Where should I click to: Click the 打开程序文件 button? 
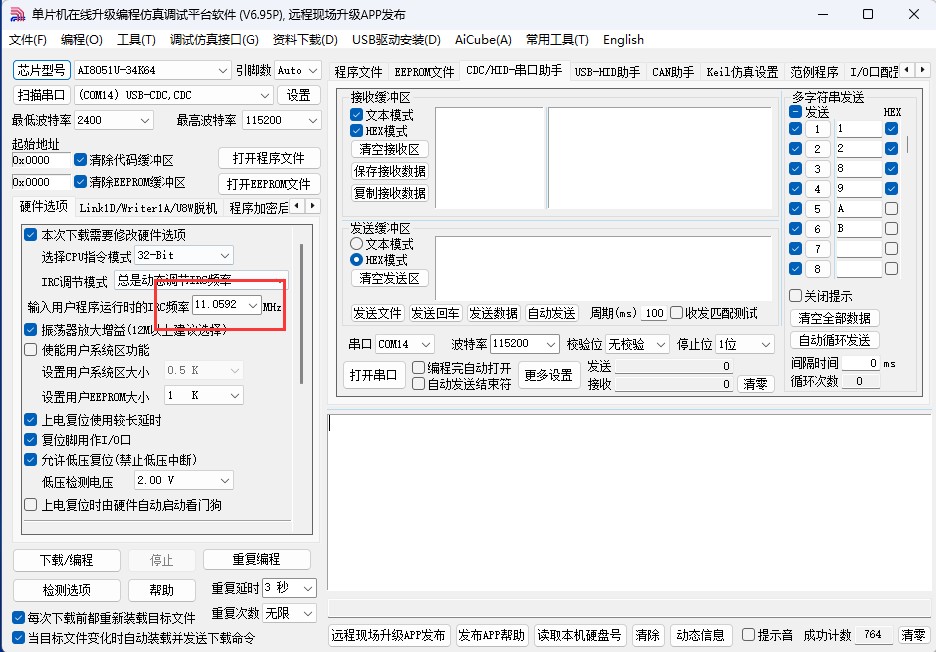pos(269,158)
